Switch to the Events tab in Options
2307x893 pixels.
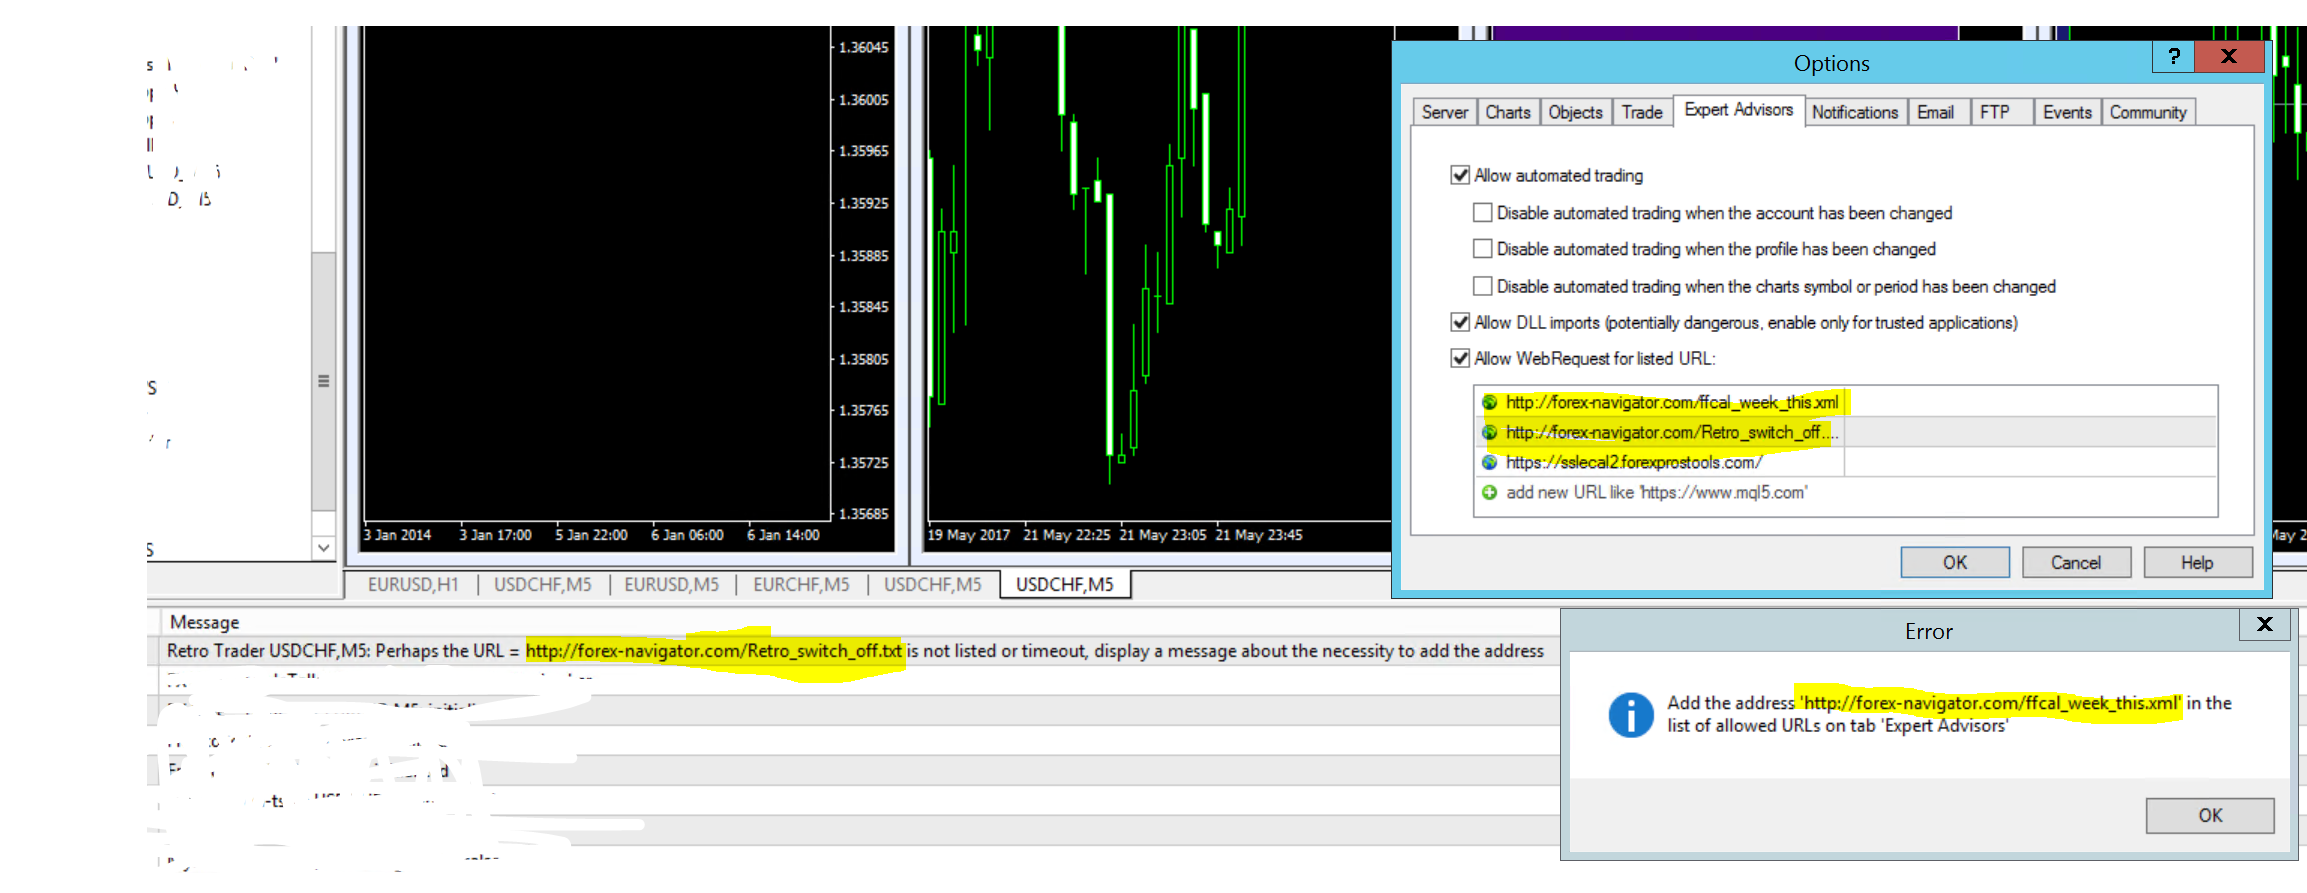(x=2067, y=112)
